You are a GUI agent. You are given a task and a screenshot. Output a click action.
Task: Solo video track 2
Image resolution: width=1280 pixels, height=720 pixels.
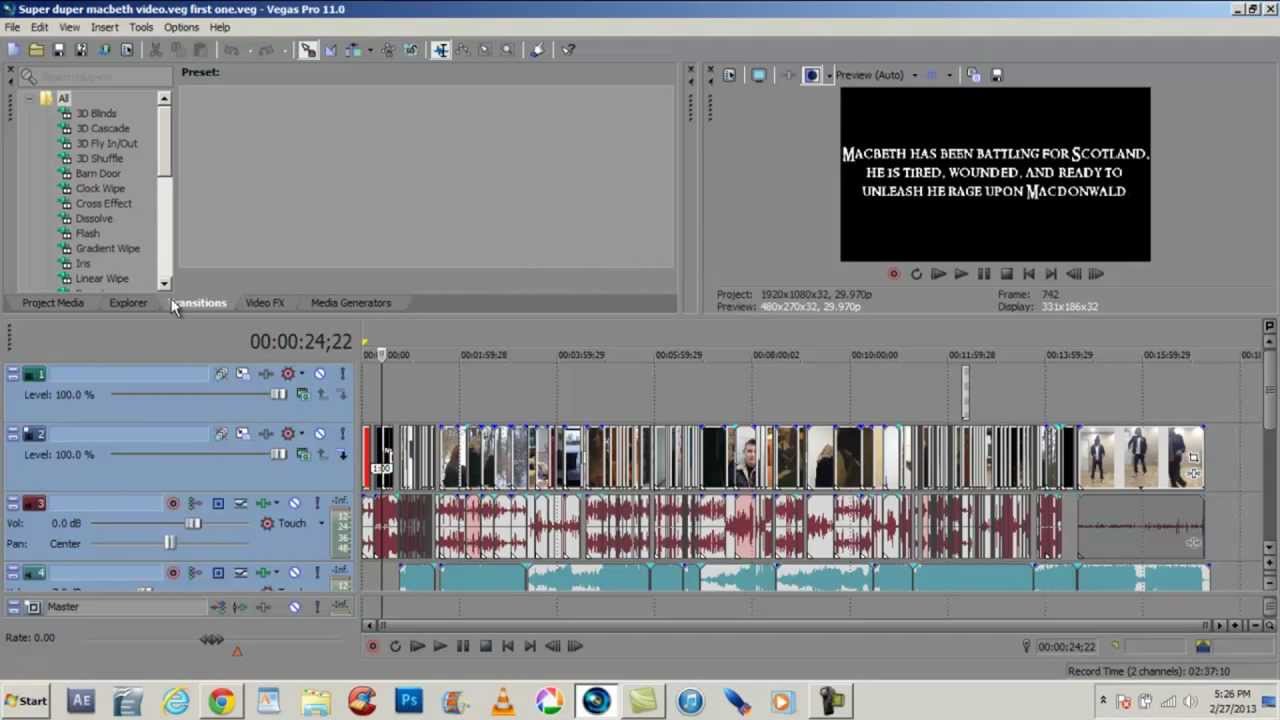342,434
